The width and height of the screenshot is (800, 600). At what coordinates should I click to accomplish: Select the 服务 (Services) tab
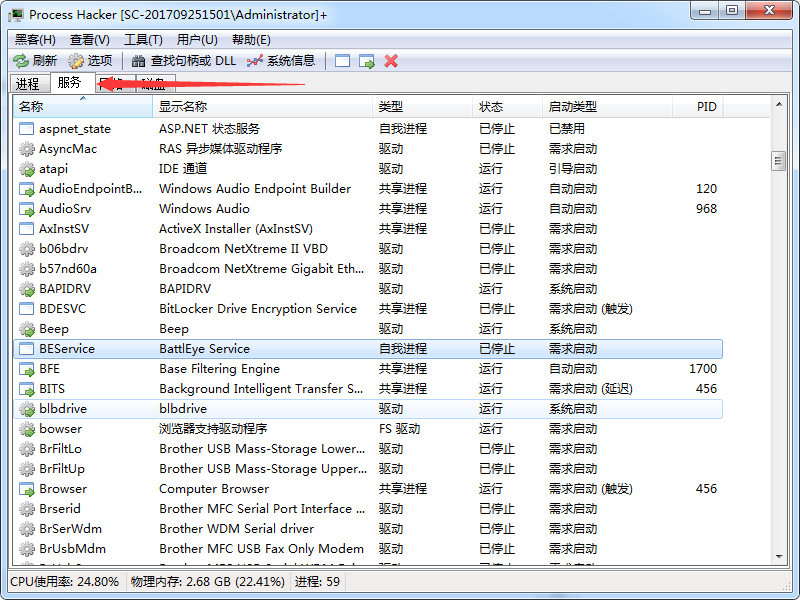[70, 83]
